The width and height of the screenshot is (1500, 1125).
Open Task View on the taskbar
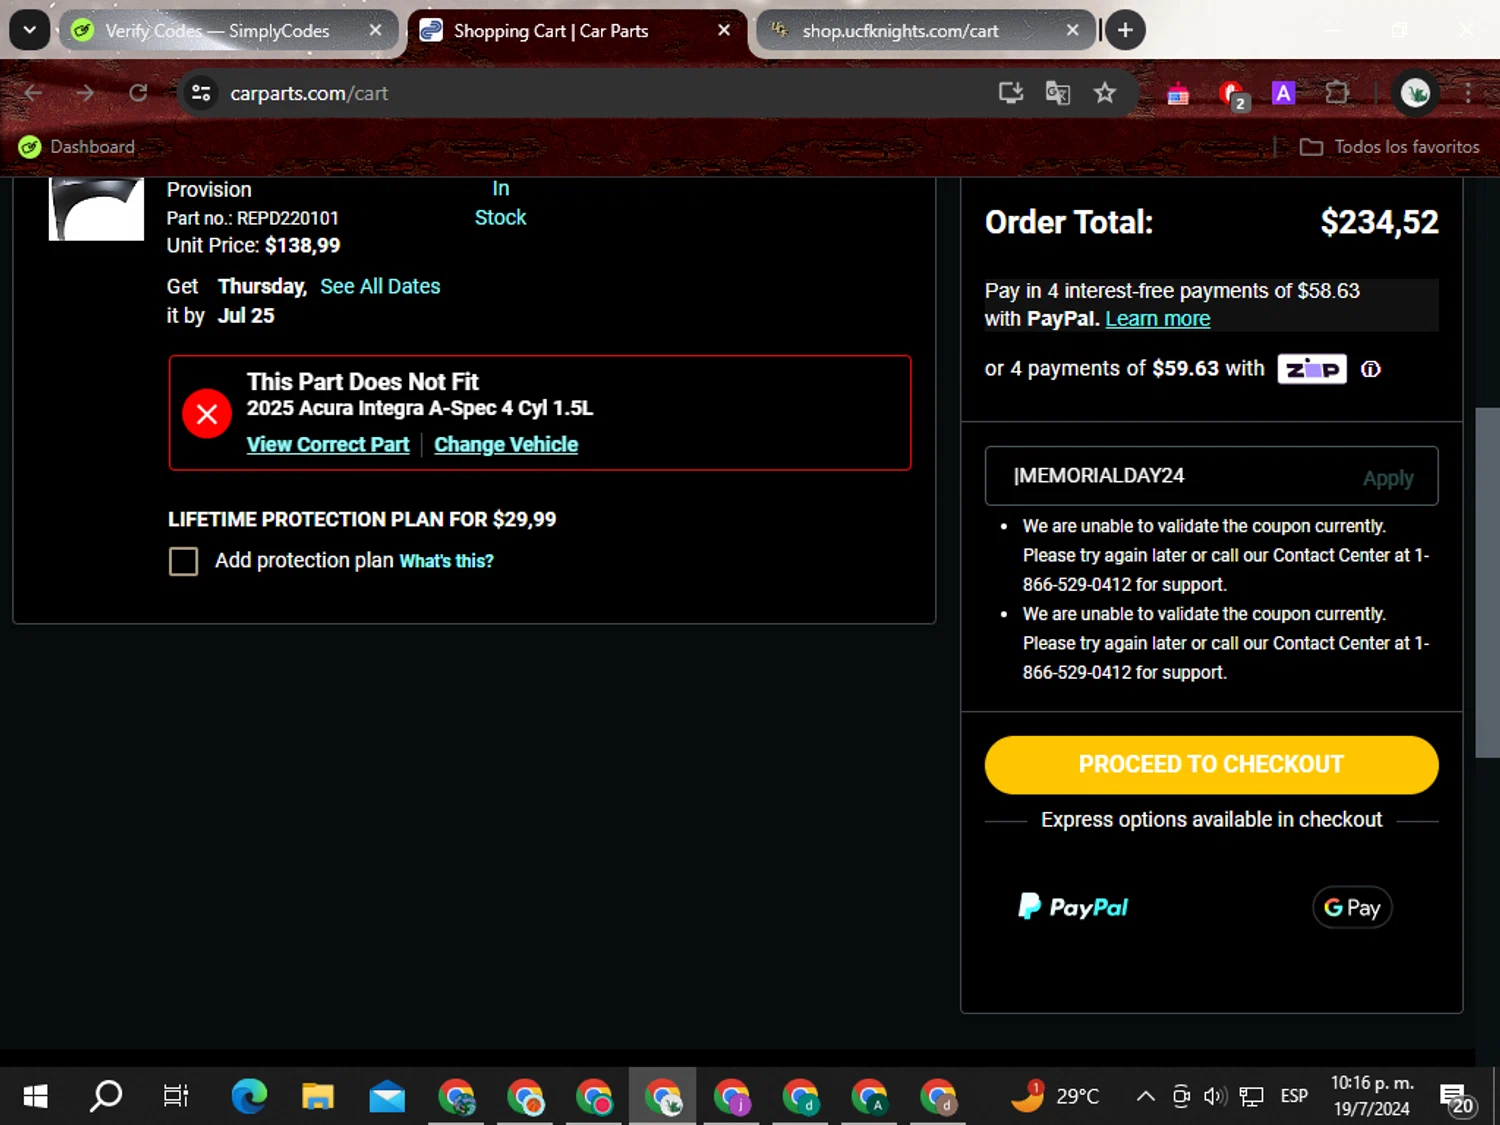(176, 1096)
